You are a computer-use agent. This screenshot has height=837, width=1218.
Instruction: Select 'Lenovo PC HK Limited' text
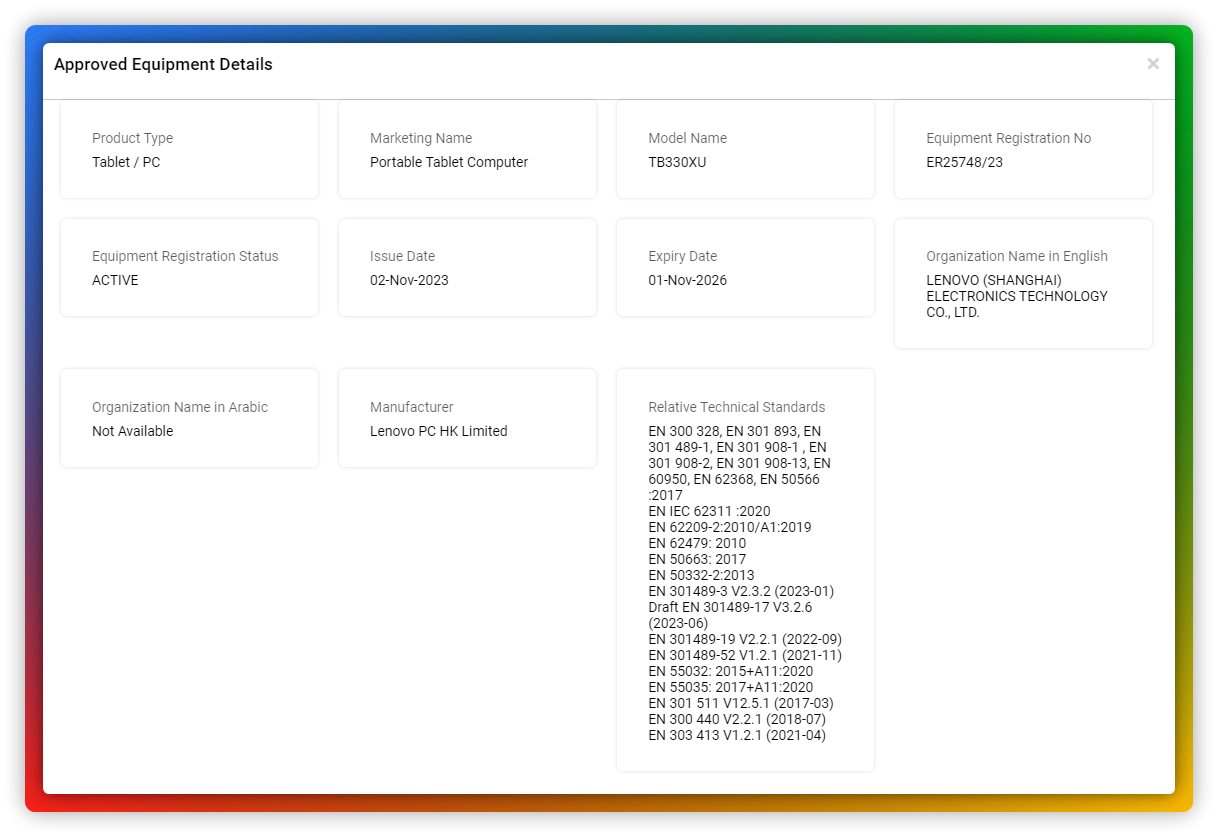[439, 431]
